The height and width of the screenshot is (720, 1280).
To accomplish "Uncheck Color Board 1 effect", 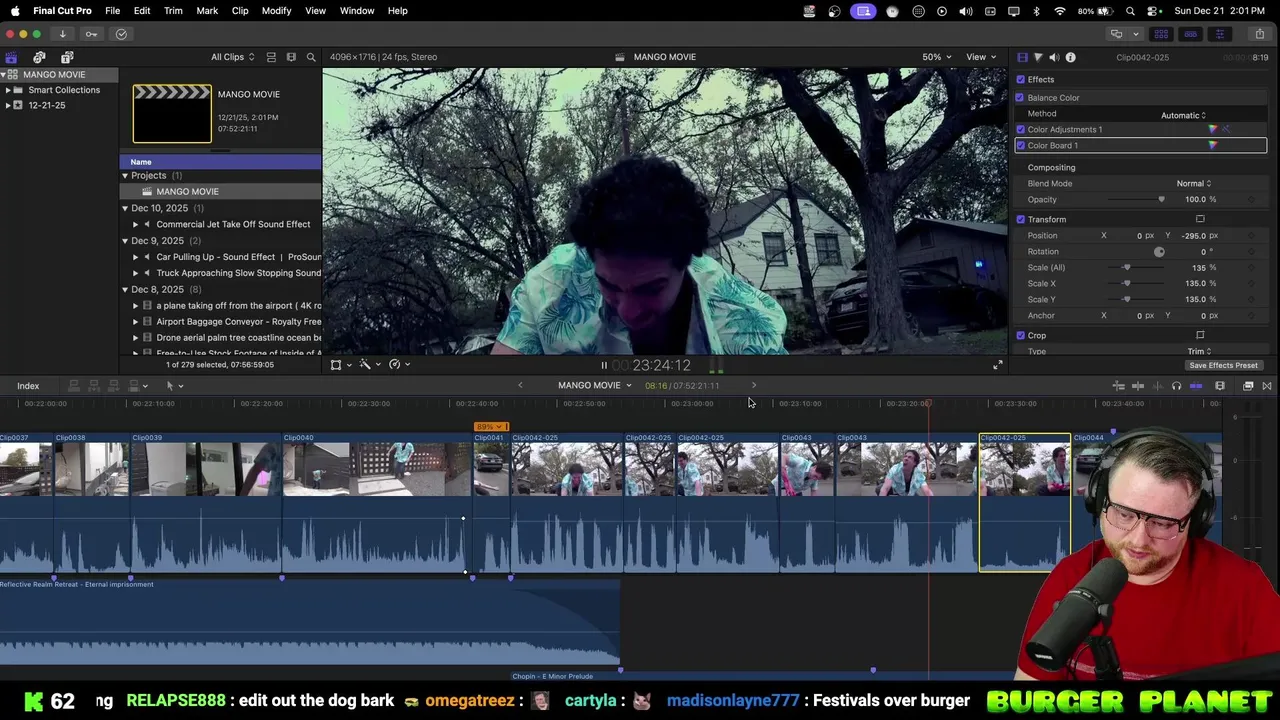I will (x=1020, y=145).
